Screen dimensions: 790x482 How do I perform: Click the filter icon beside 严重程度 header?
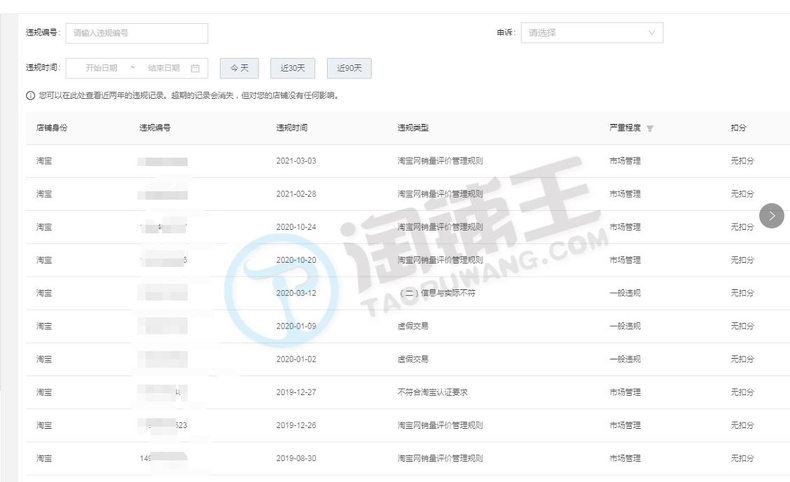click(x=650, y=129)
